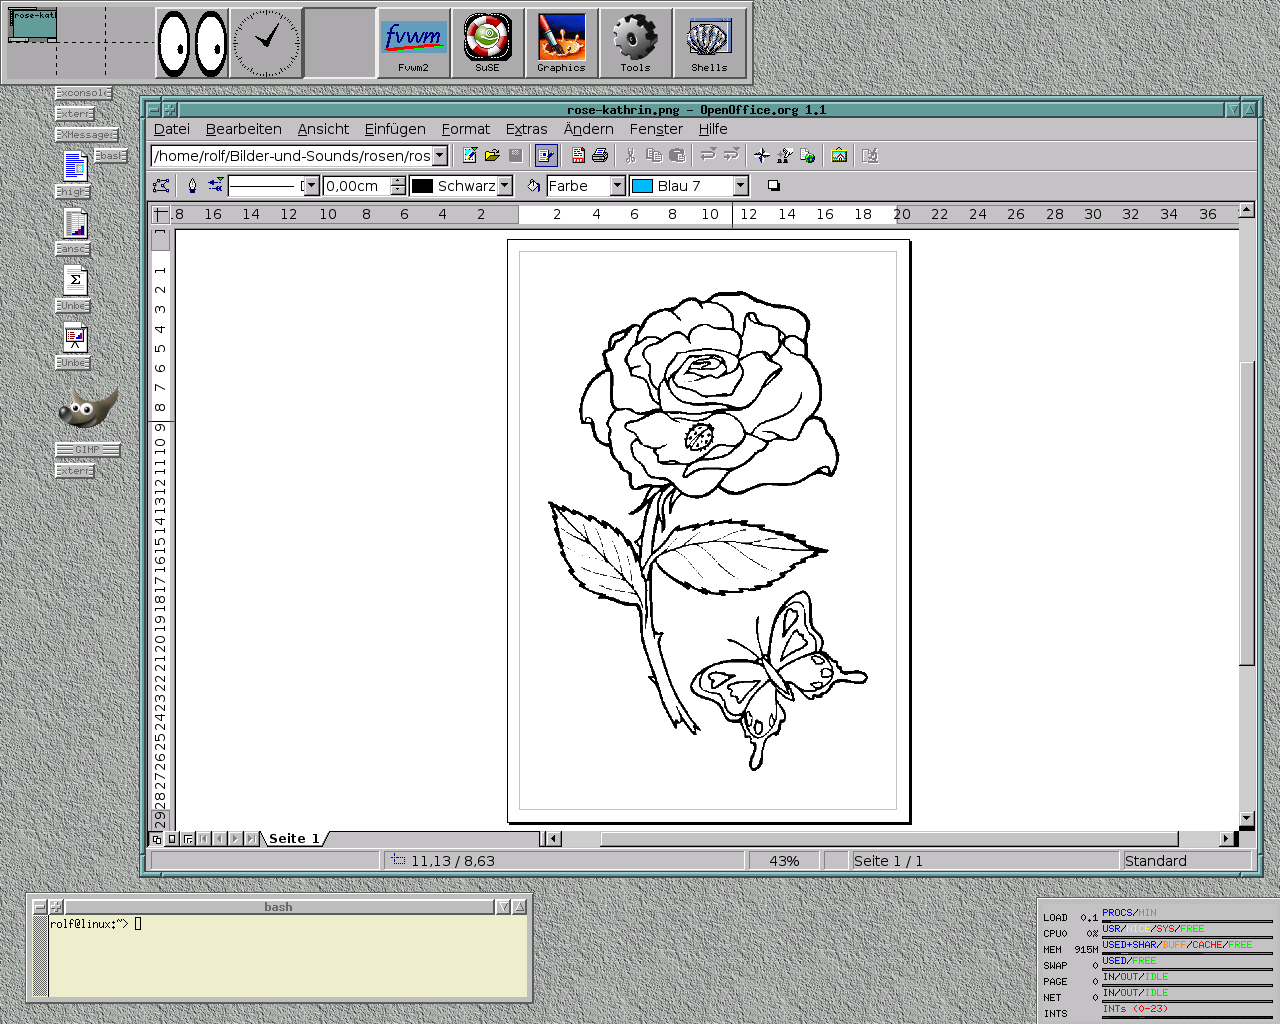Open the Navigator compass icon
This screenshot has height=1024, width=1280.
coord(762,155)
